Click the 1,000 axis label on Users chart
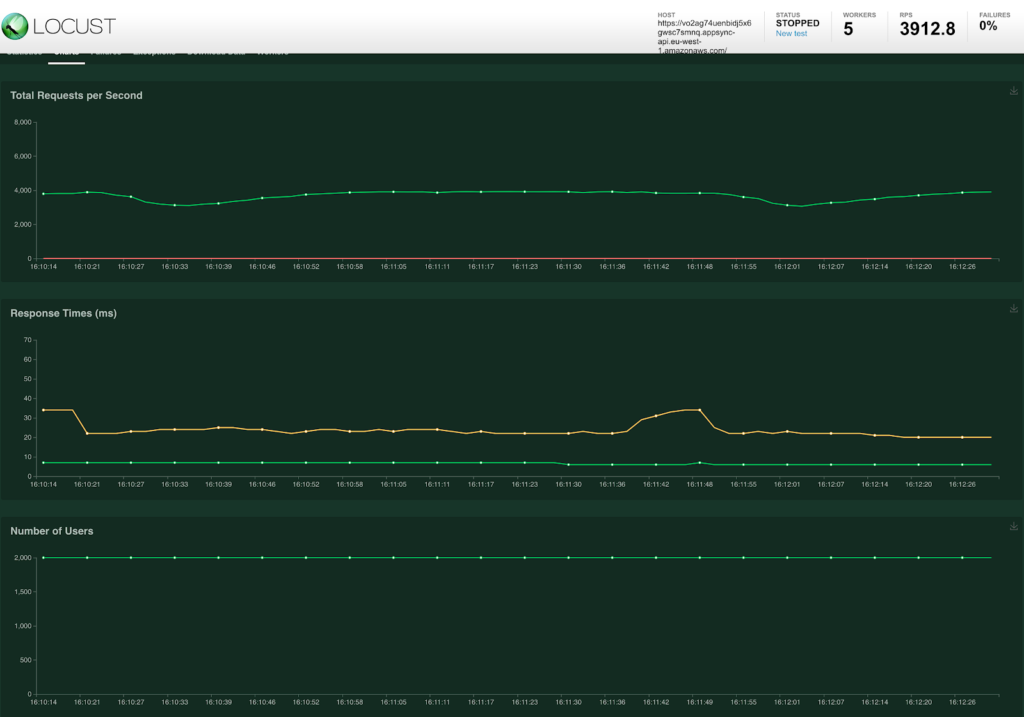 pyautogui.click(x=23, y=626)
